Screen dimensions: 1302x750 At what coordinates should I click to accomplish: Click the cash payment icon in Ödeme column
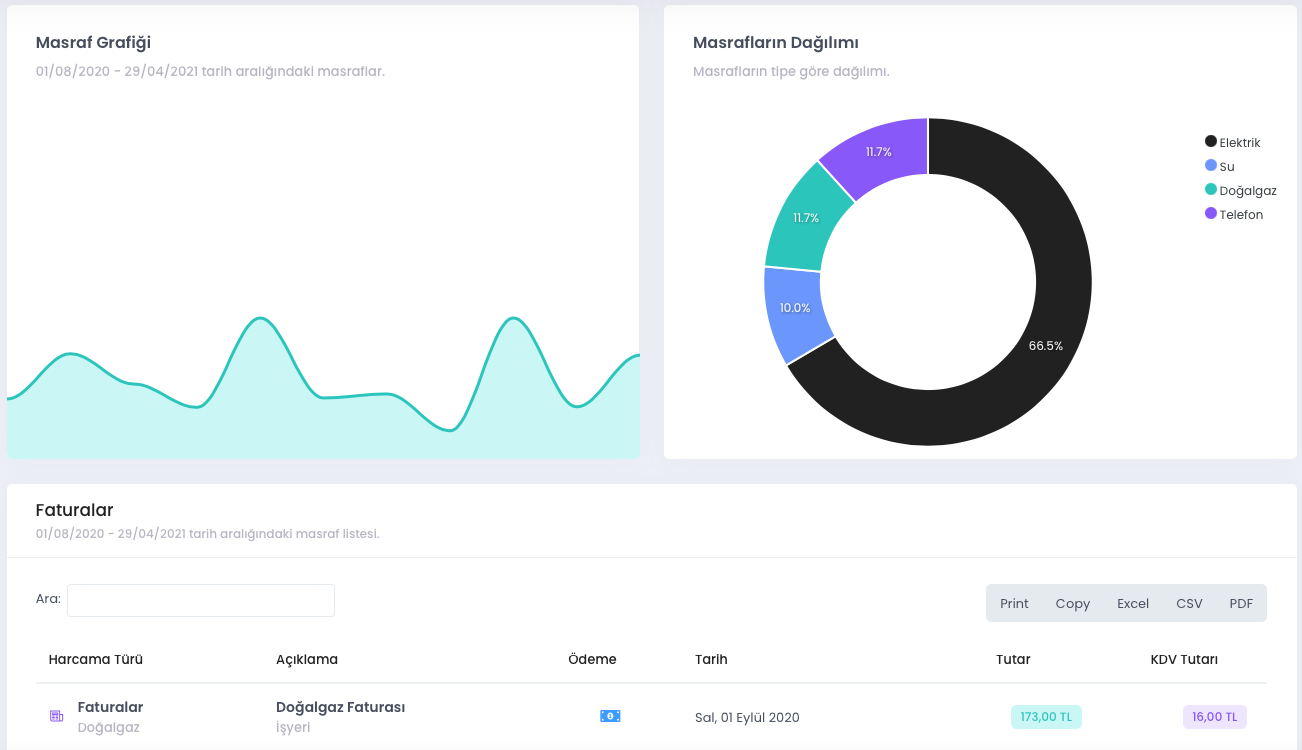[x=610, y=716]
